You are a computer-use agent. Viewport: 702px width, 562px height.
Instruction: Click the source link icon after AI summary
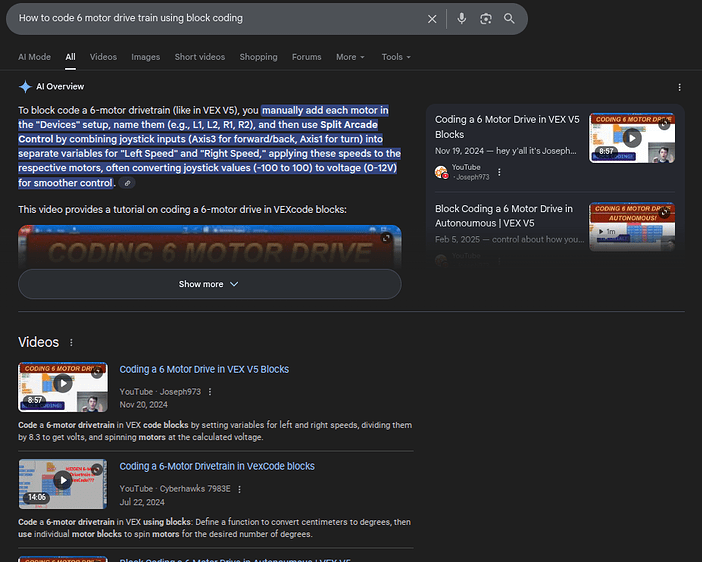pos(127,183)
